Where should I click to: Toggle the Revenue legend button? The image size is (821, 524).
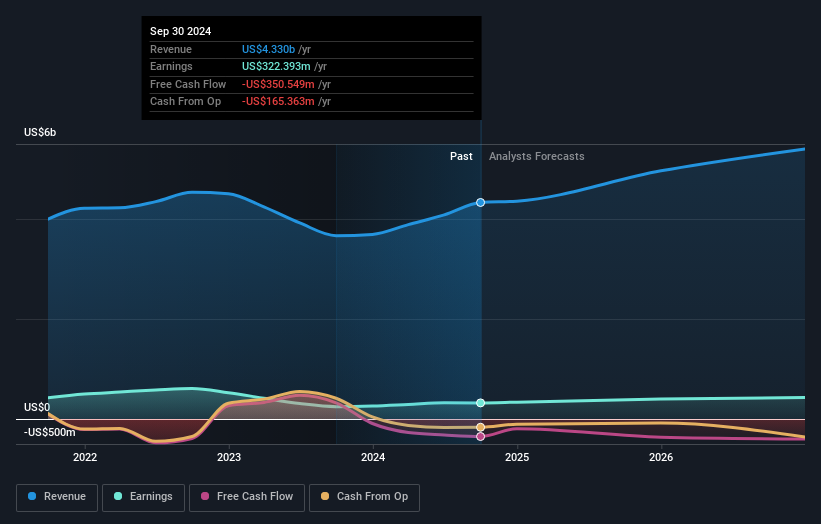[x=57, y=497]
